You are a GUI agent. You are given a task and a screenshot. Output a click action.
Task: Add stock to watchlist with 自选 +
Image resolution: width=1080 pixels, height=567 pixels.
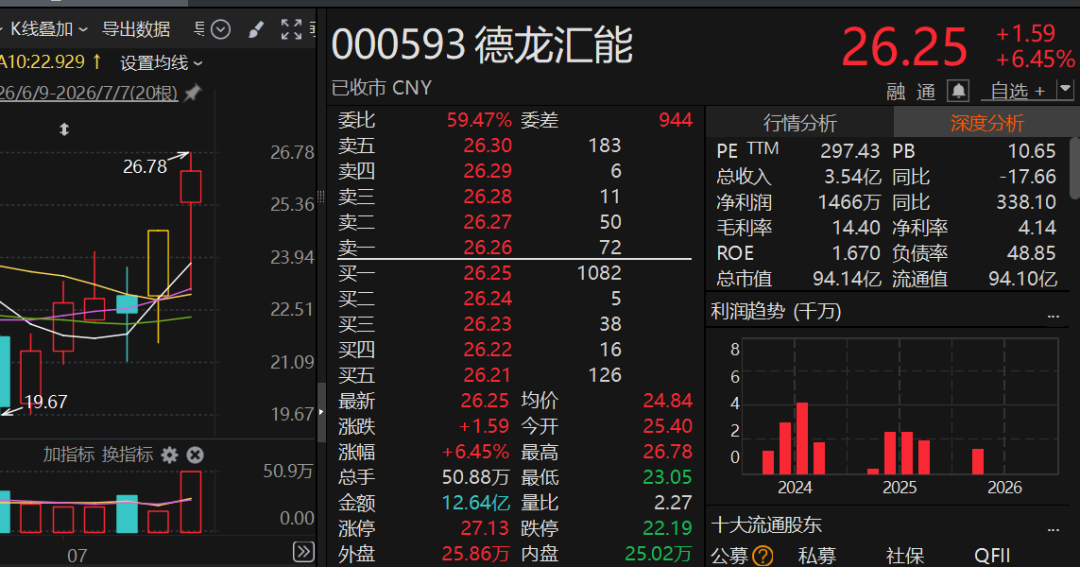pyautogui.click(x=1017, y=91)
